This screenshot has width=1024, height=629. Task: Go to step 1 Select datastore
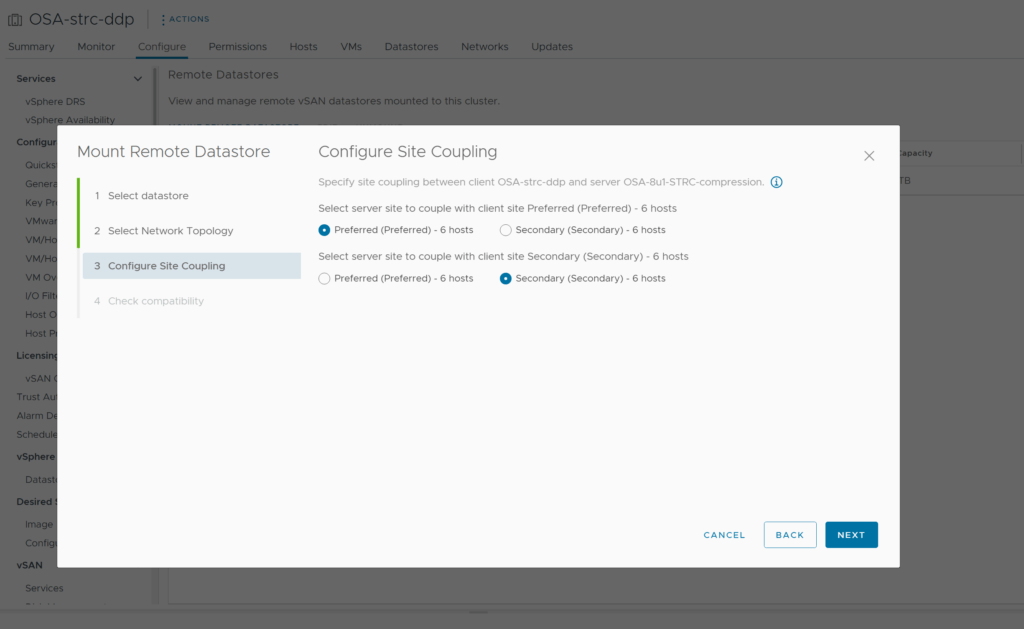[148, 196]
